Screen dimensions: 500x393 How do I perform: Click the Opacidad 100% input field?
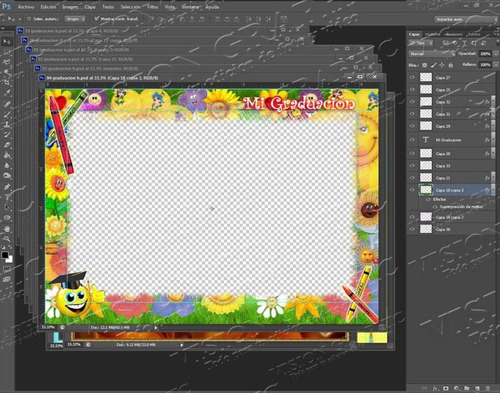pos(485,54)
